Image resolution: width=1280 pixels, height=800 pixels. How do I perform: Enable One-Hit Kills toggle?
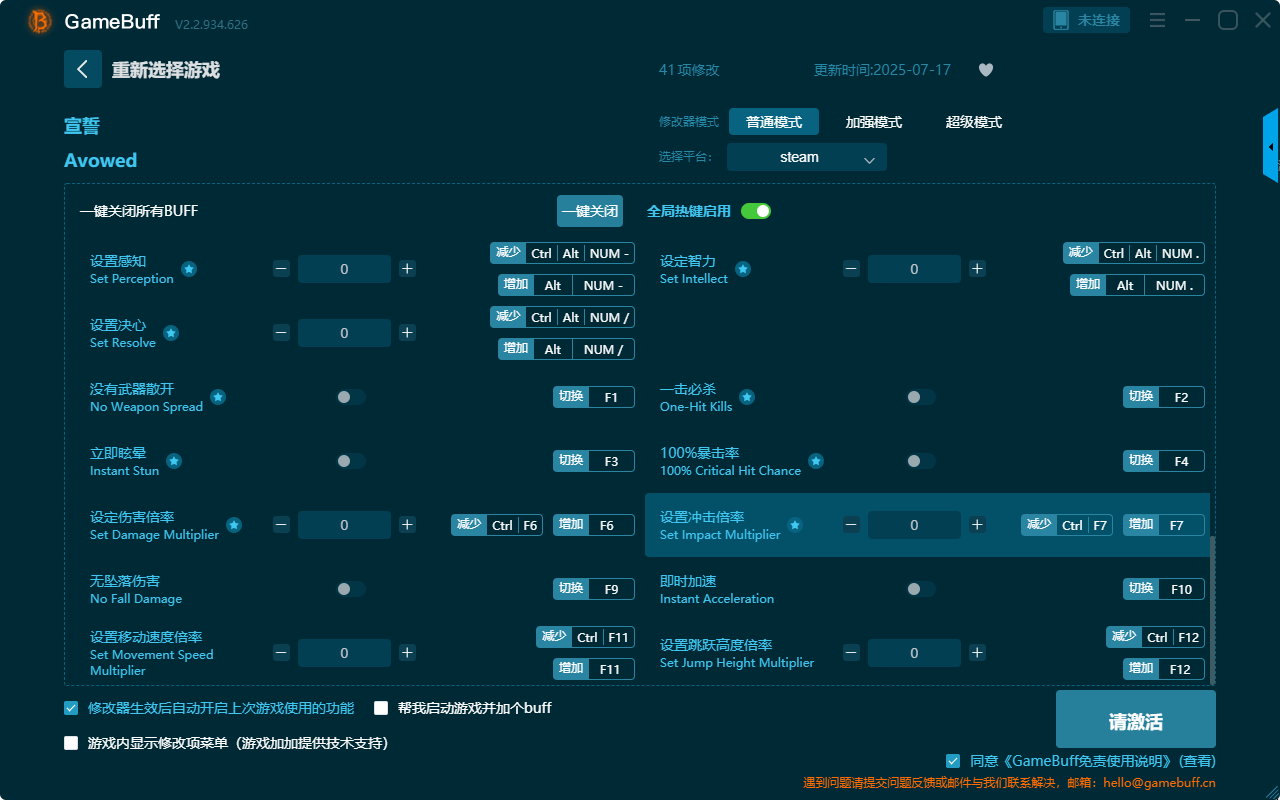click(921, 397)
